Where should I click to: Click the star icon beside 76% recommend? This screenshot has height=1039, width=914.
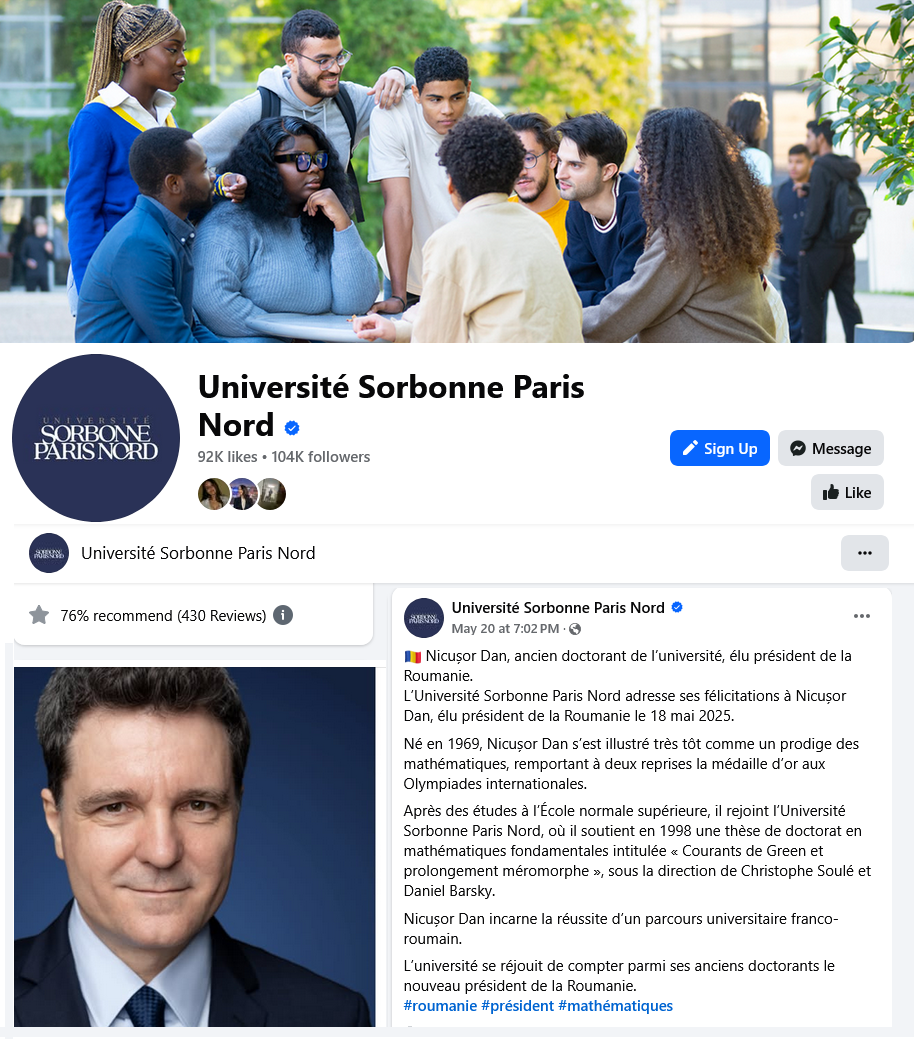(39, 615)
